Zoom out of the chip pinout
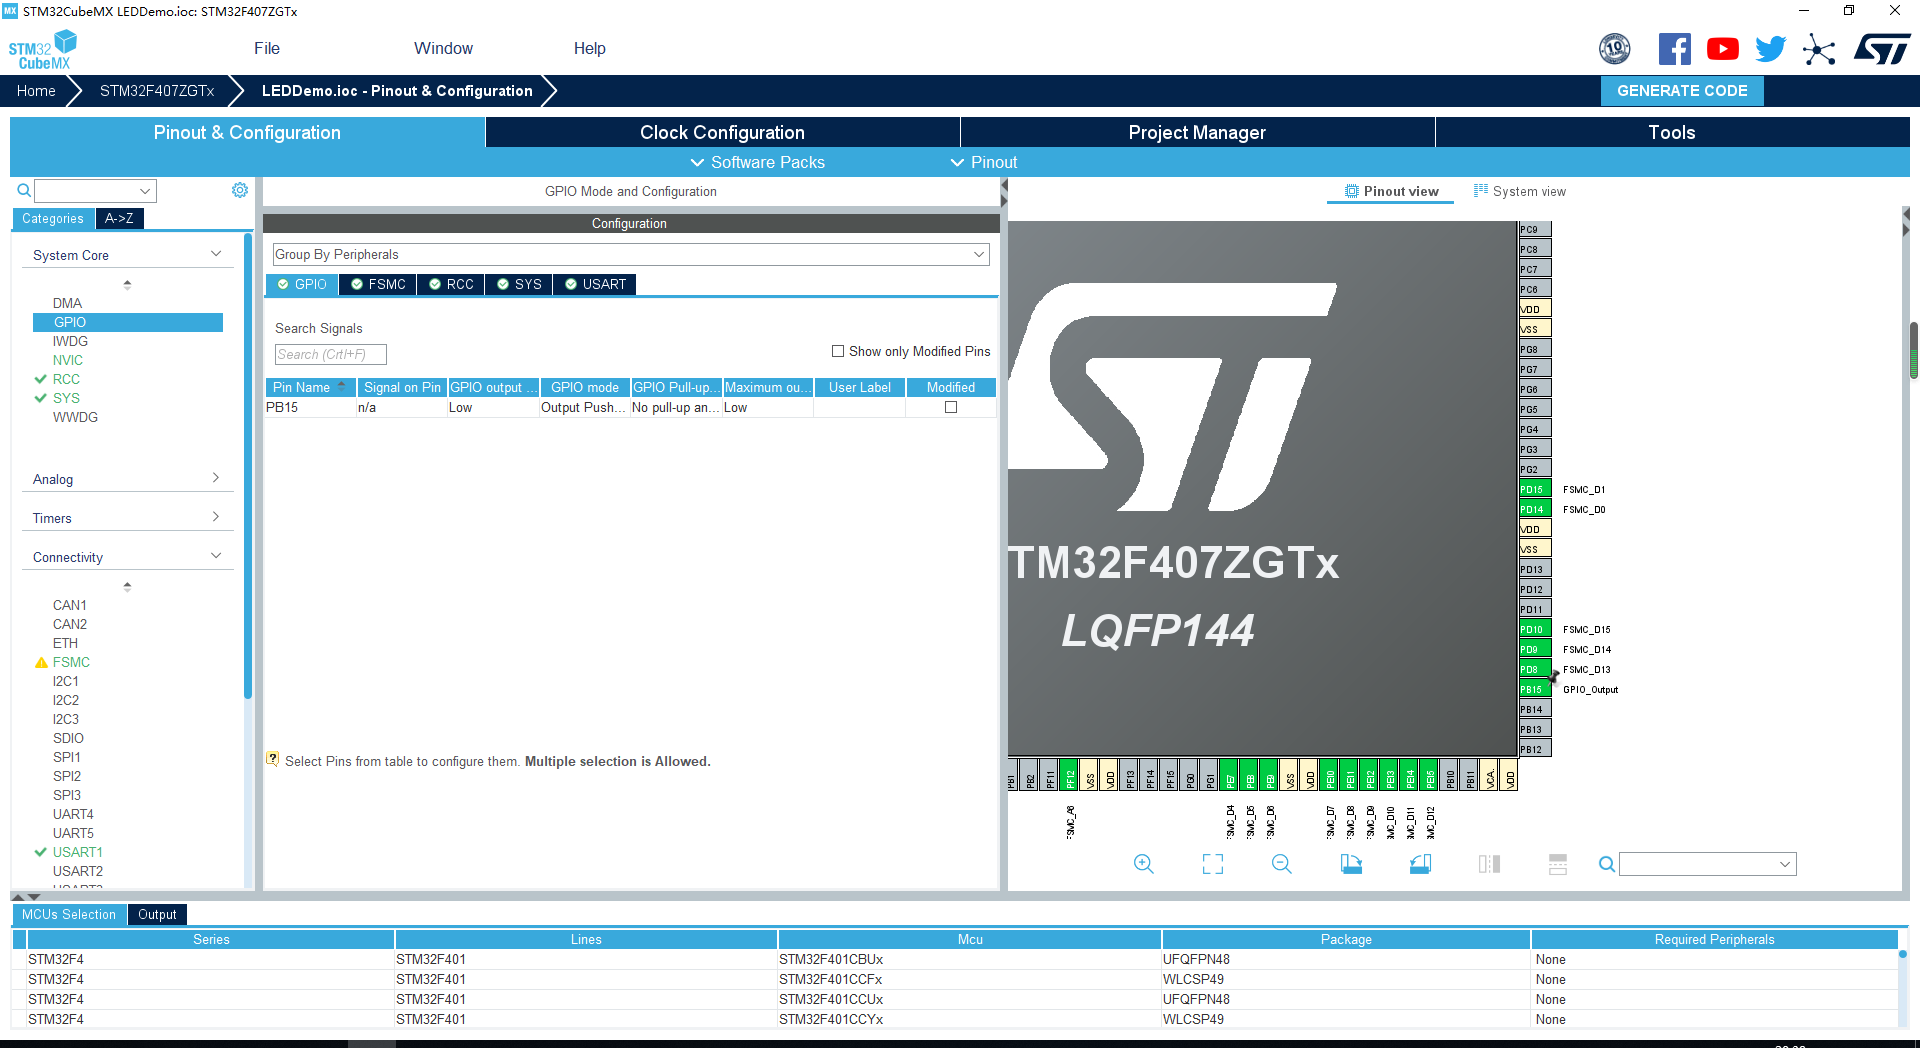The width and height of the screenshot is (1920, 1048). coord(1282,864)
